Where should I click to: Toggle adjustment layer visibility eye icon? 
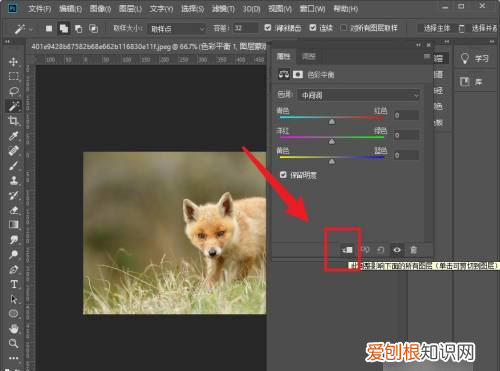pos(397,250)
